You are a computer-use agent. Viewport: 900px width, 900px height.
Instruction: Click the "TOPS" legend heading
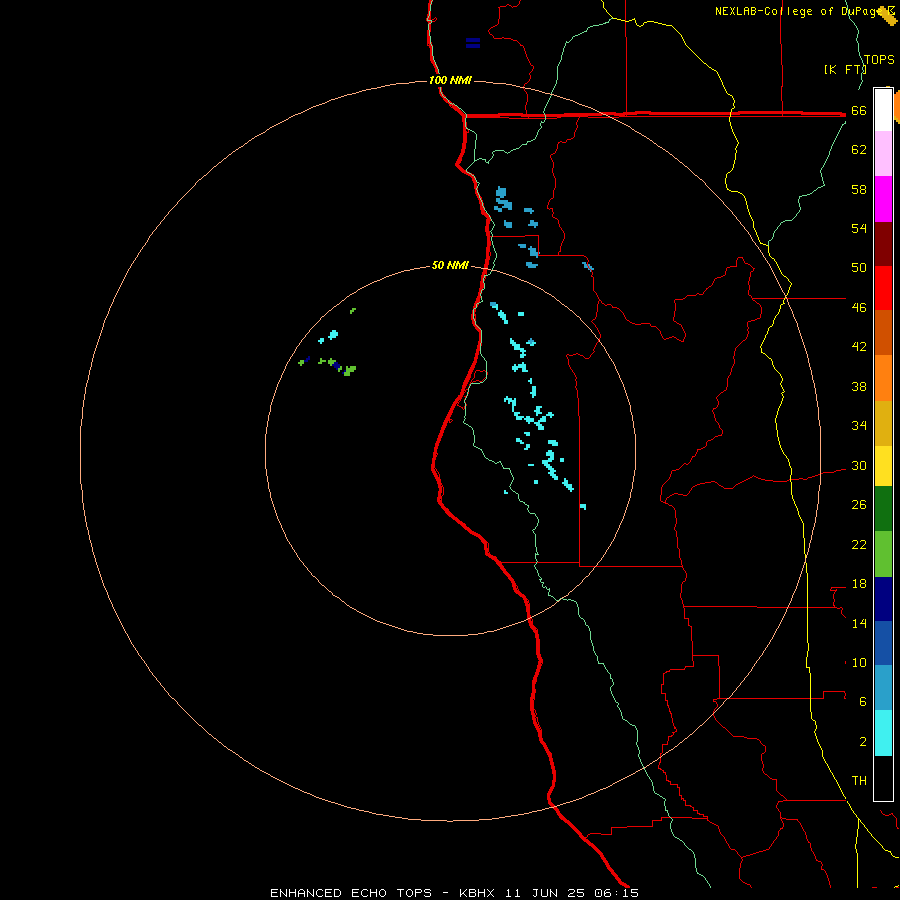879,59
